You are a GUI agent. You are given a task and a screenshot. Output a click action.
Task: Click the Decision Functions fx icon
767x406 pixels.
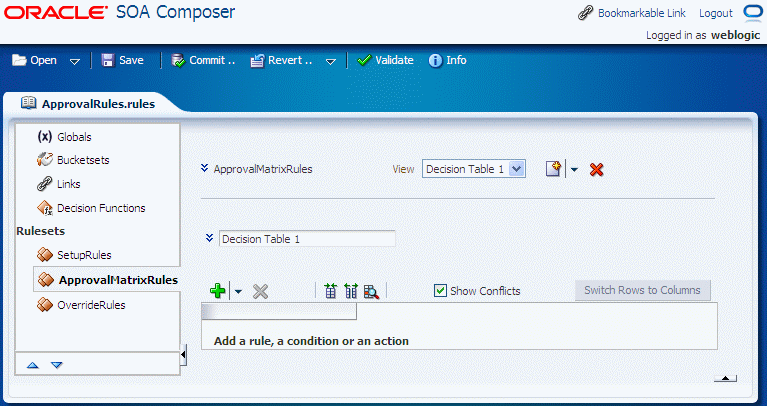[45, 208]
